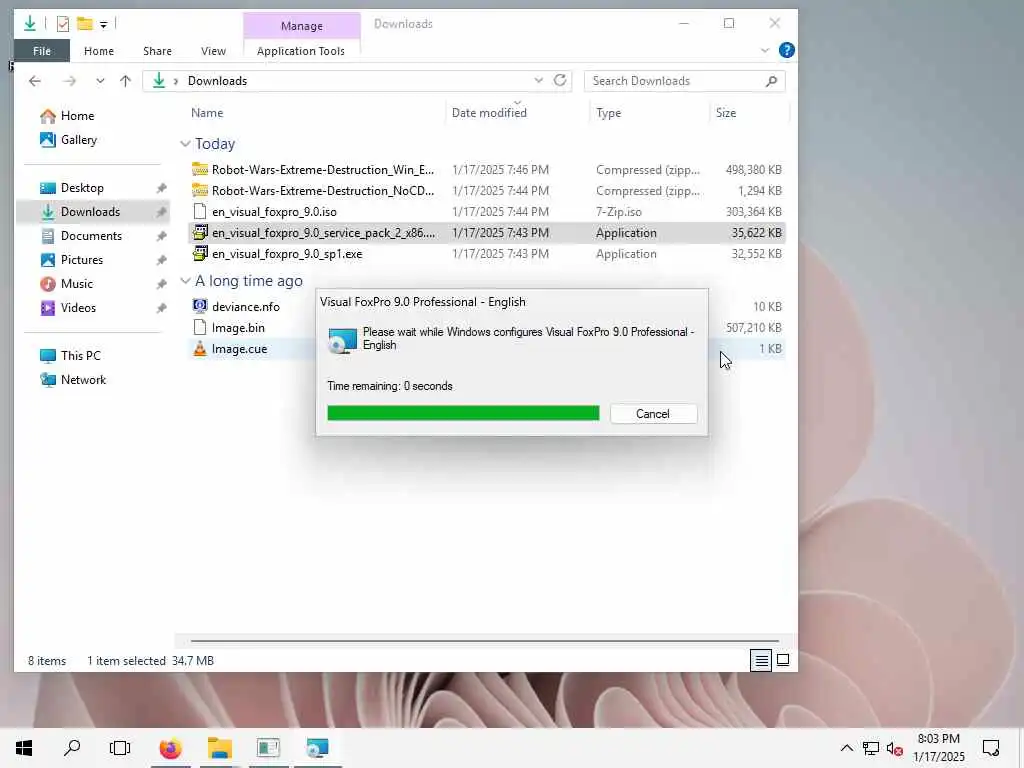1024x768 pixels.
Task: Open taskbar Search
Action: [x=72, y=748]
